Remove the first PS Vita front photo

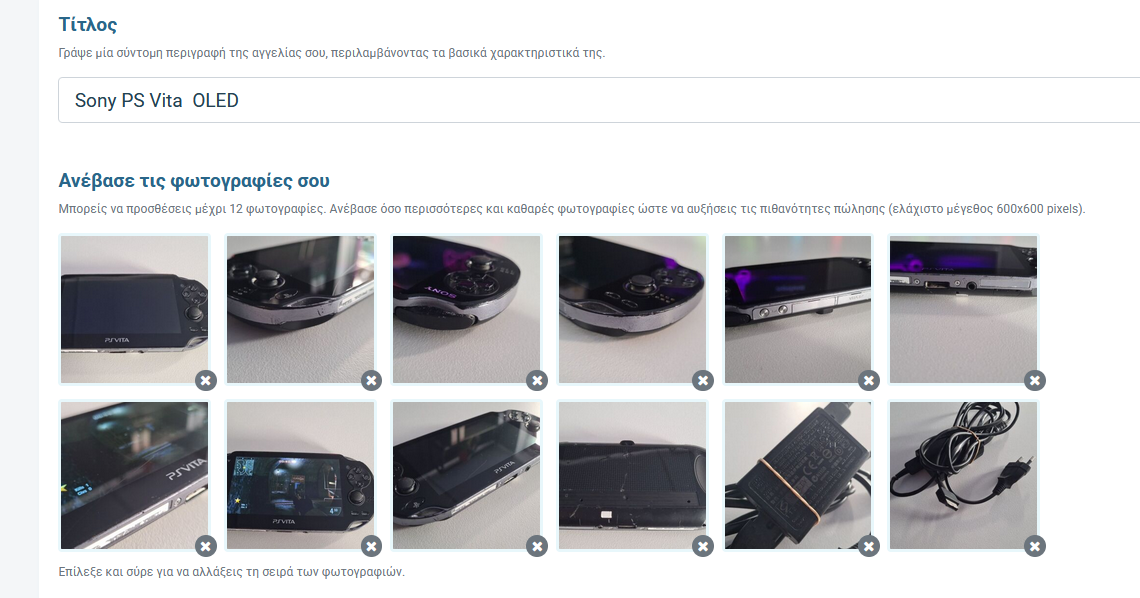(206, 380)
